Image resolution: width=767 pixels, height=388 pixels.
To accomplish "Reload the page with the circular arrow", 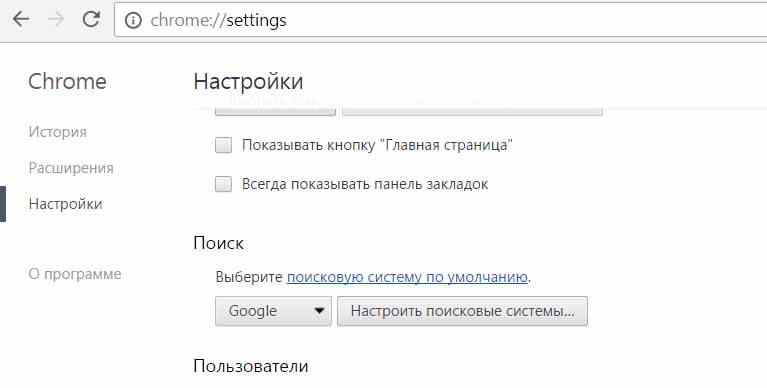I will (91, 19).
